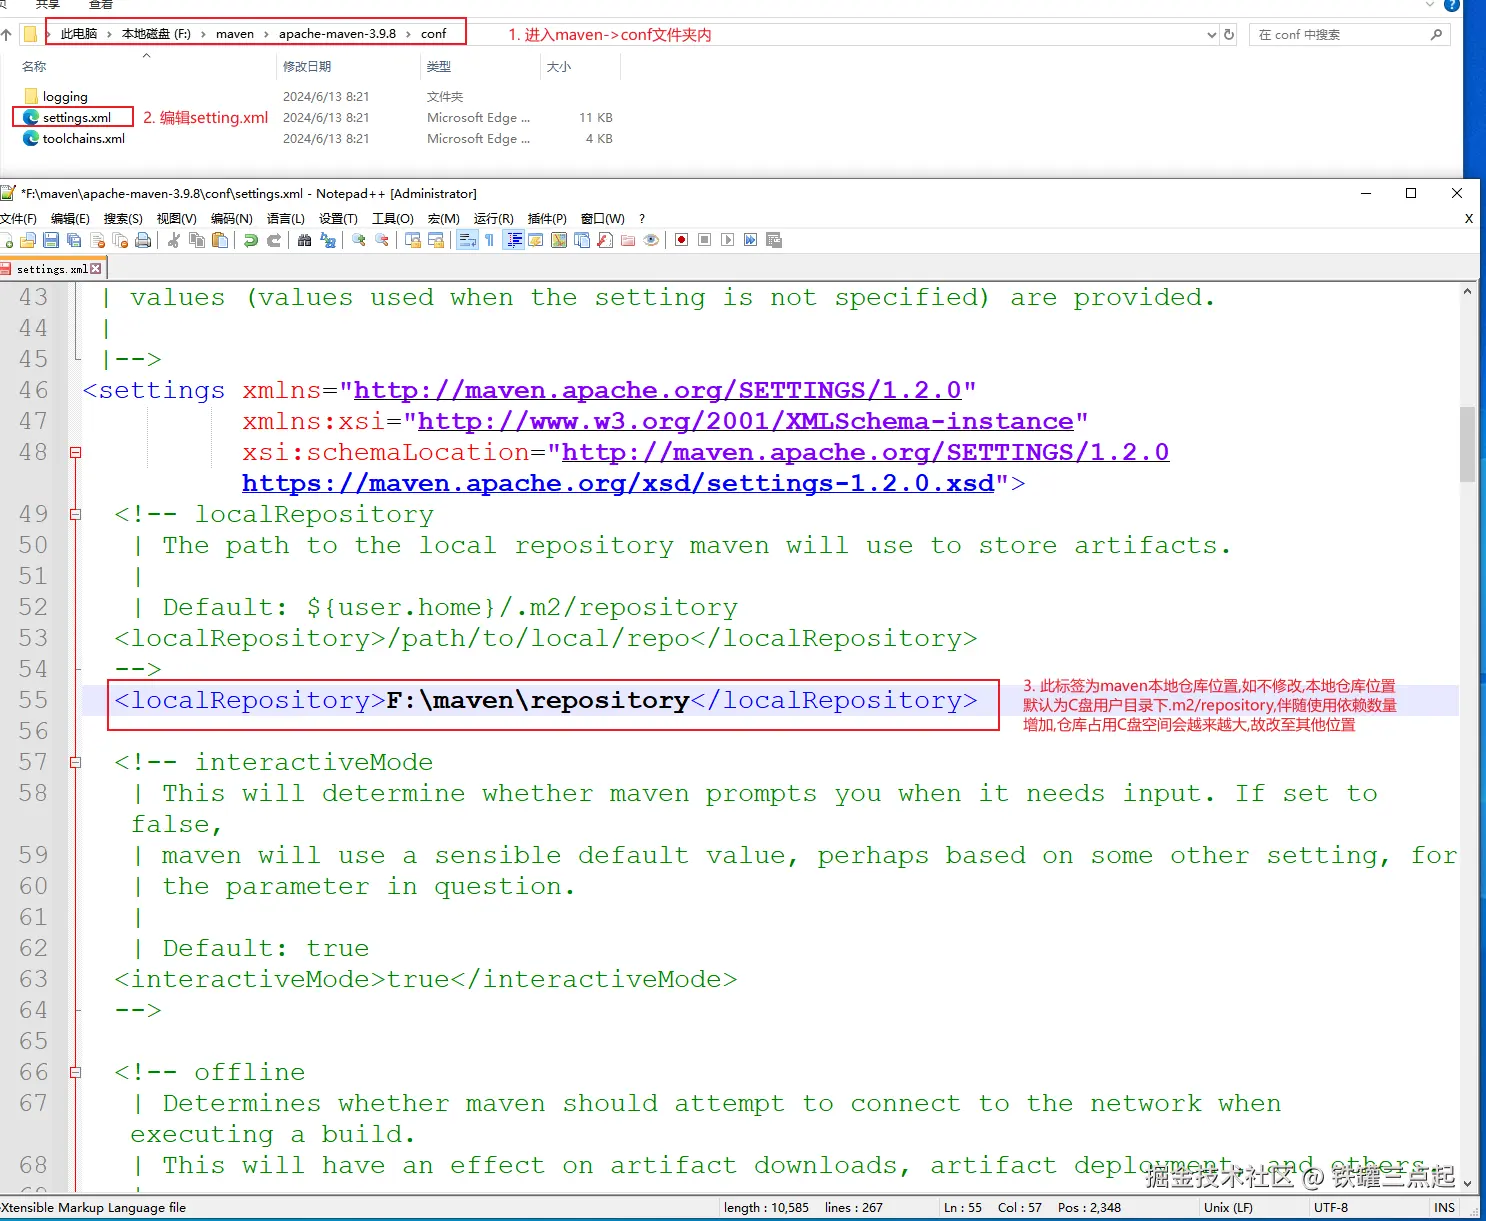Click the Paste clipboard icon

220,240
